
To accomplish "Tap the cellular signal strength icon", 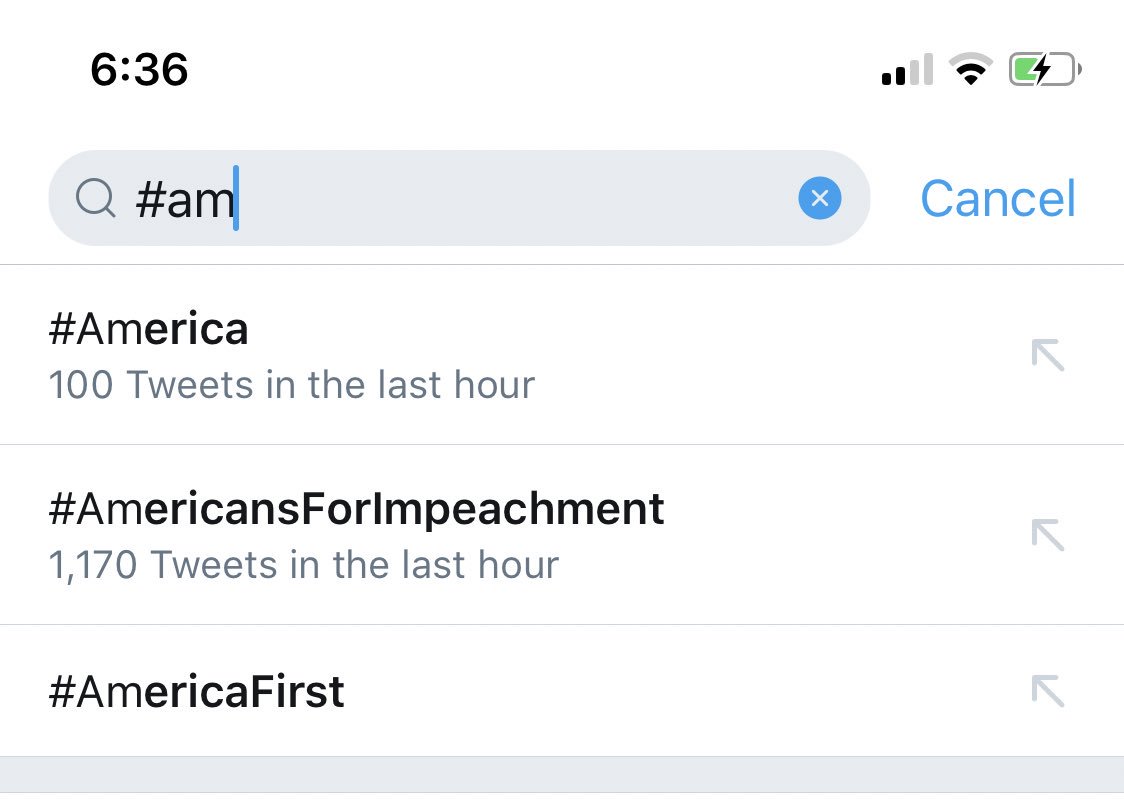I will (907, 71).
